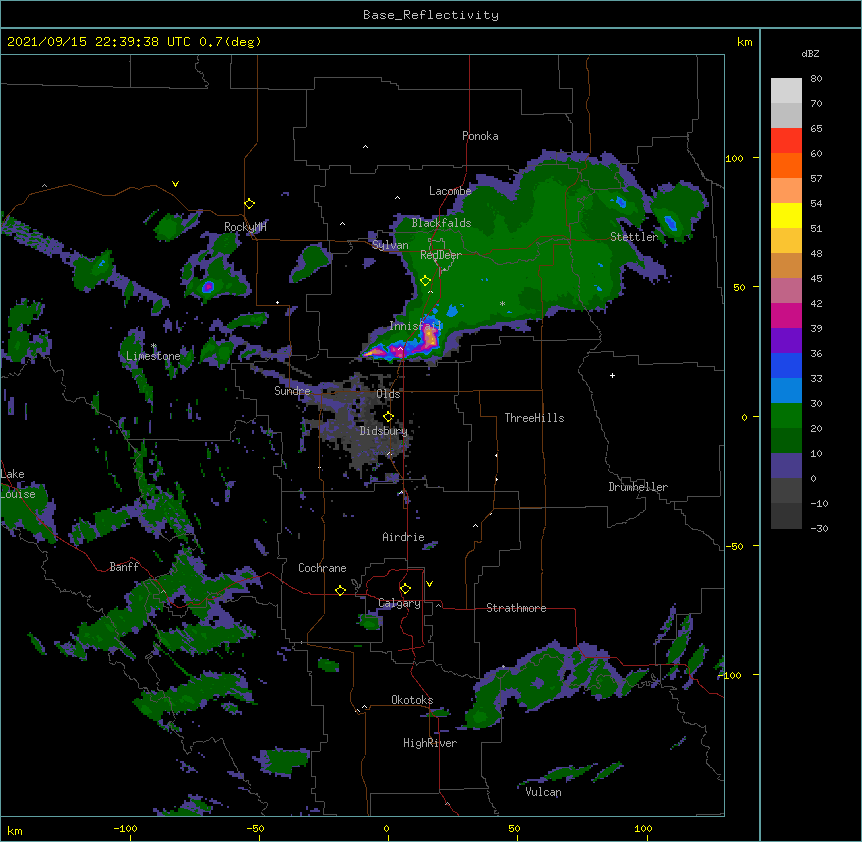Image resolution: width=862 pixels, height=842 pixels.
Task: Pick the magenta swatch between 42 and 39 dBZ
Action: [786, 315]
